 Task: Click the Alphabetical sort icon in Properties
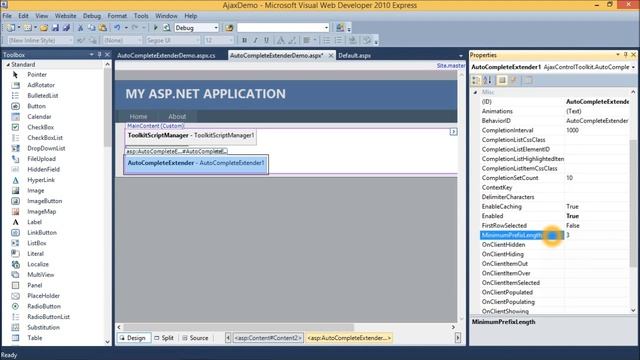(487, 80)
